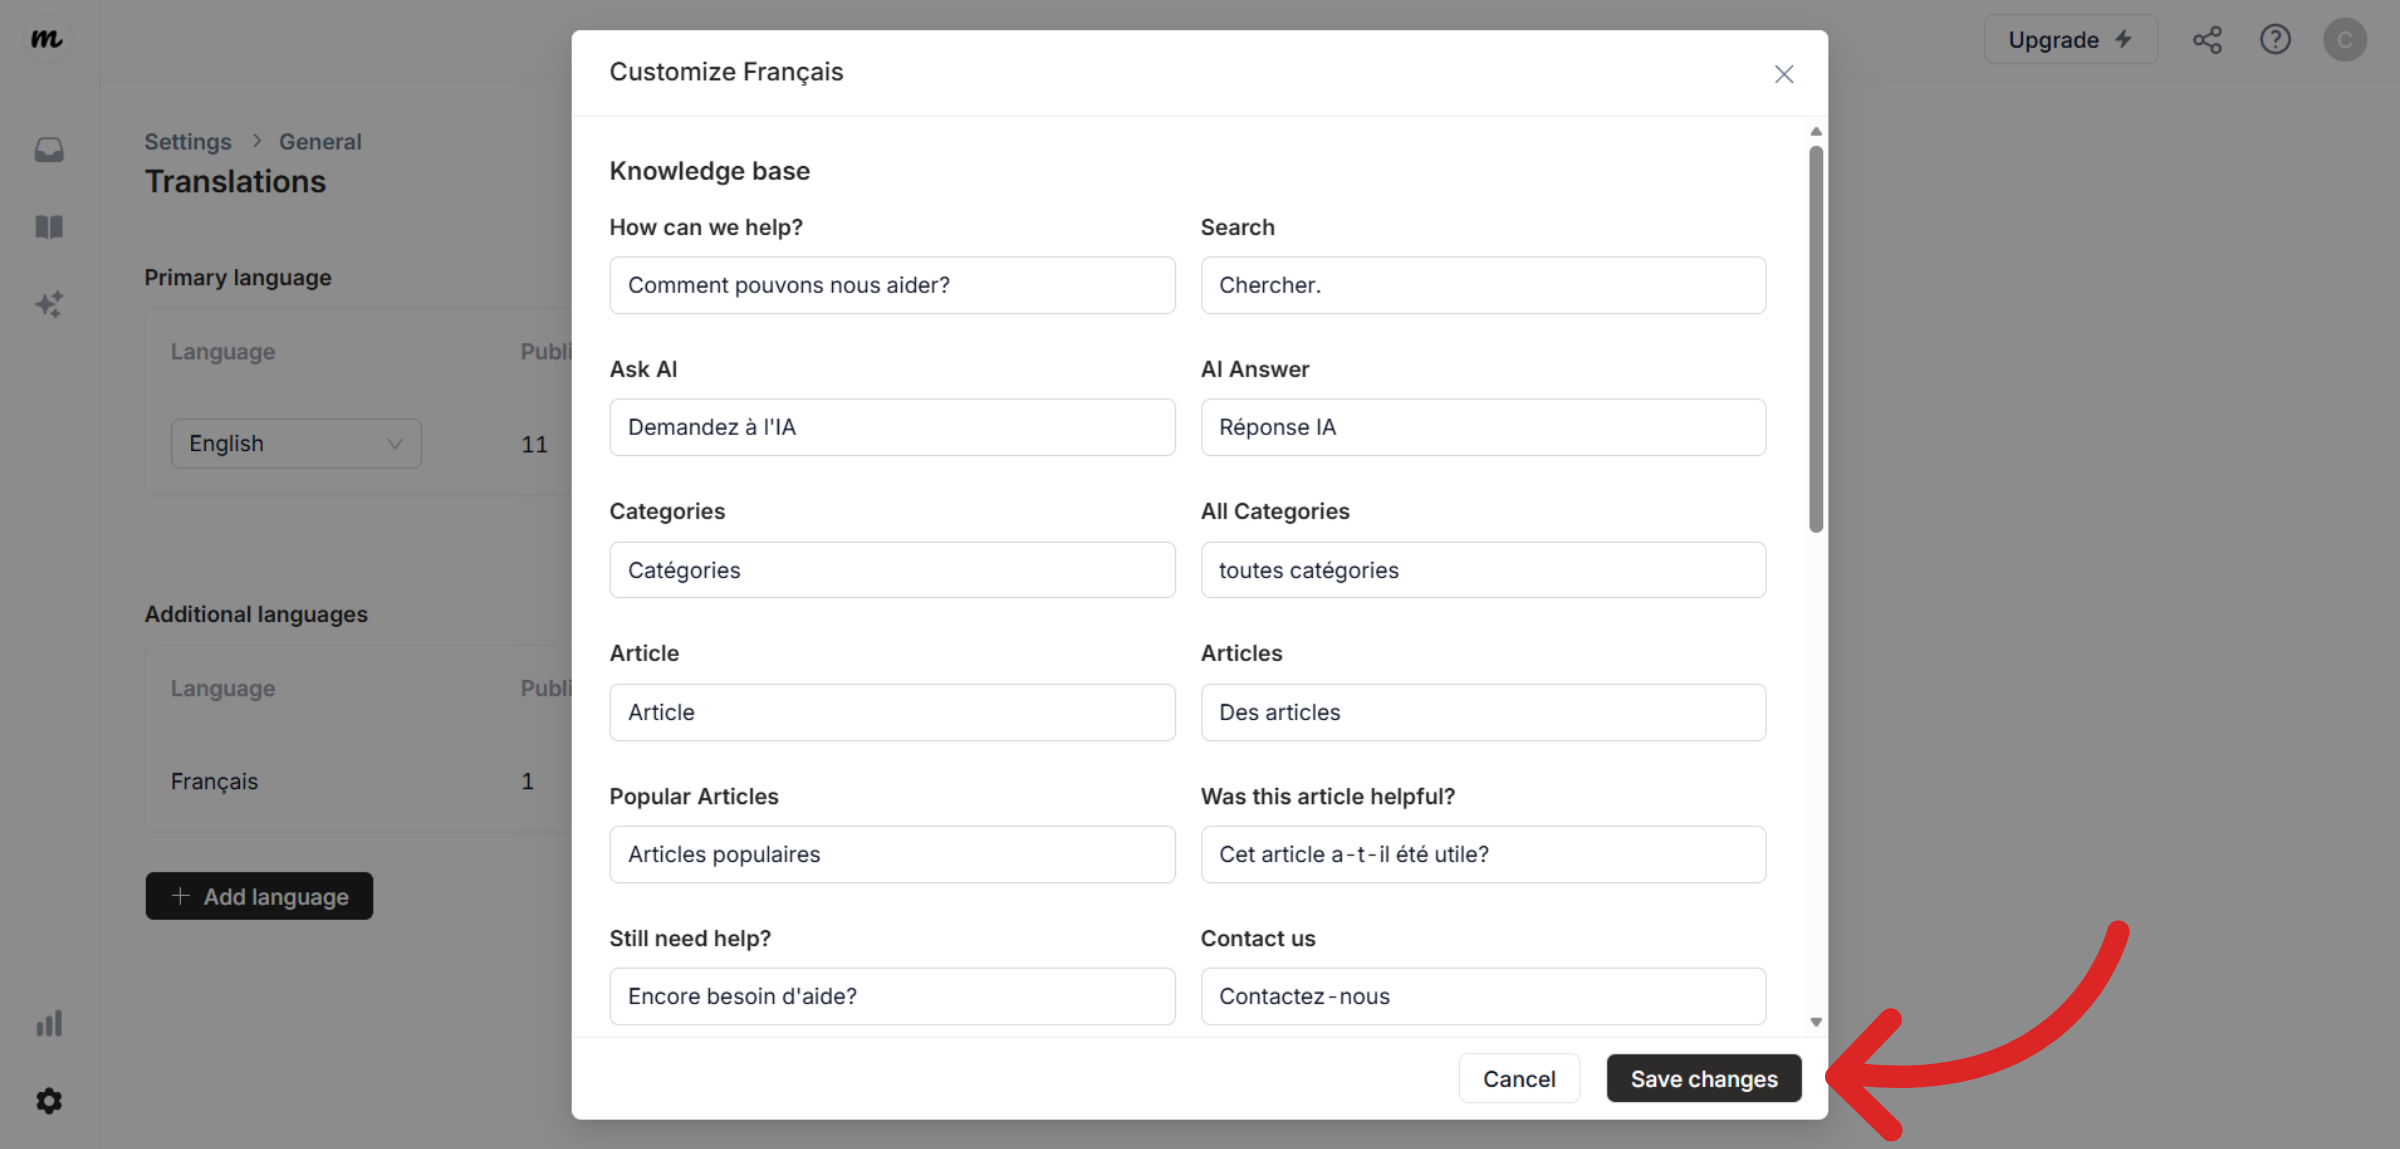Screen dimensions: 2400x1149
Task: Edit the 'How can we help?' translation field
Action: point(892,285)
